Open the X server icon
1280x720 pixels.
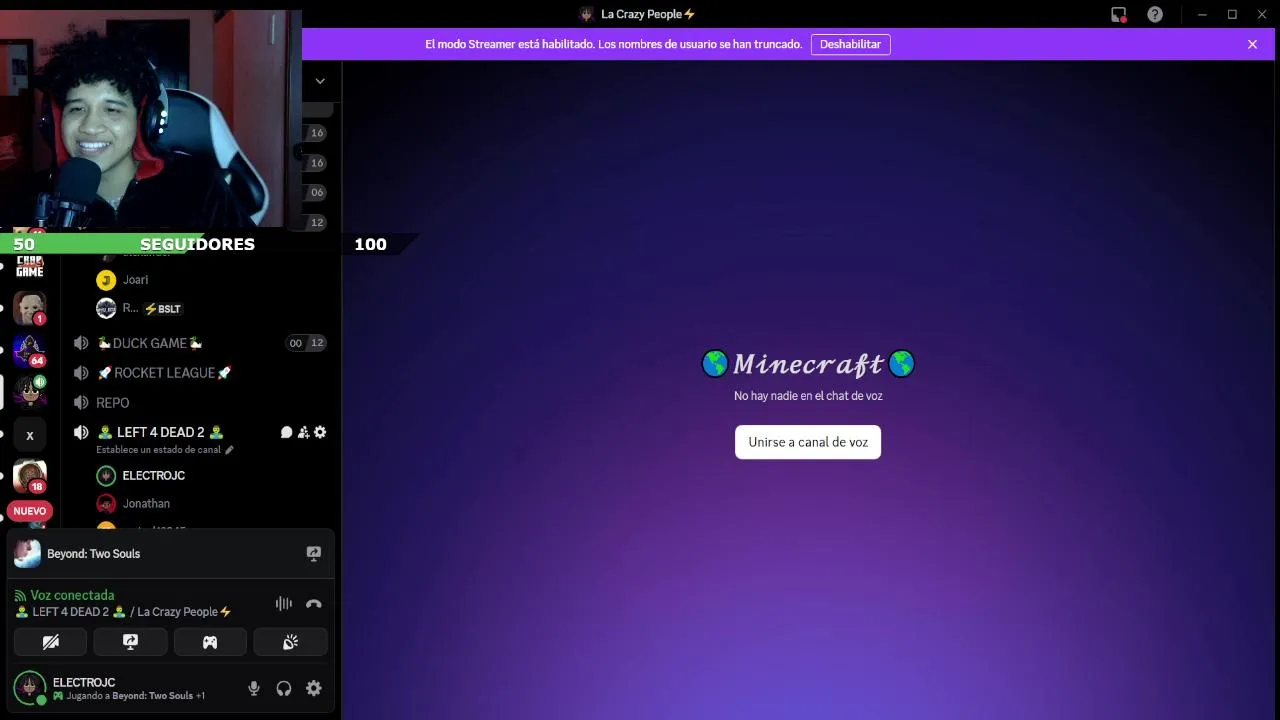tap(29, 435)
